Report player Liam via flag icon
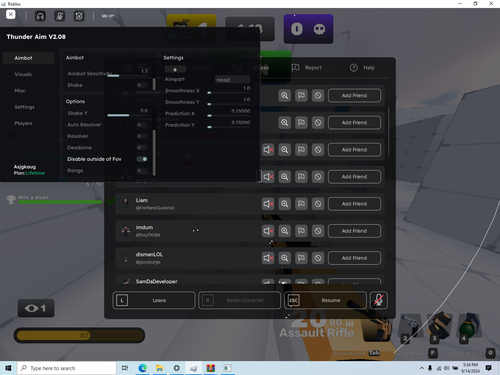The height and width of the screenshot is (375, 500). point(301,204)
